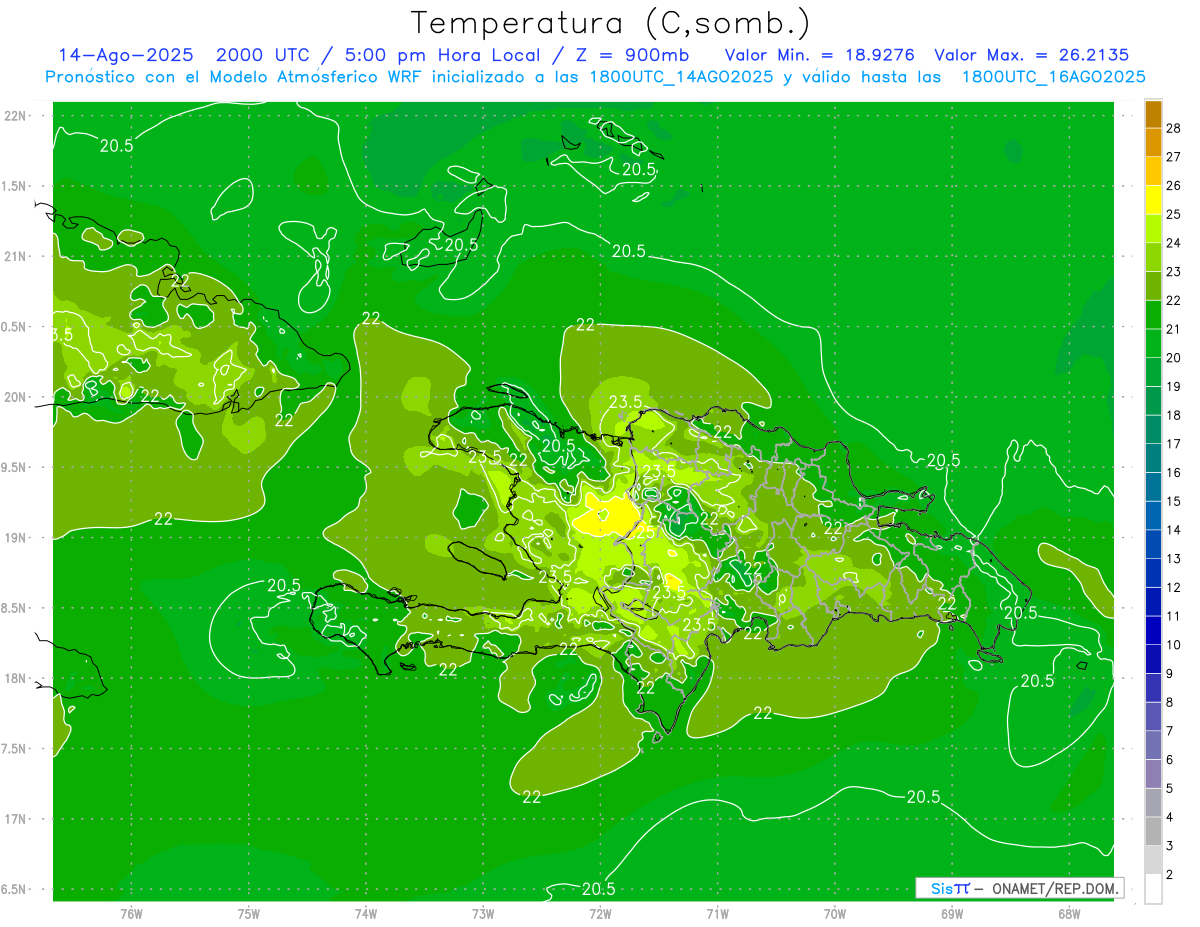The width and height of the screenshot is (1200, 927).
Task: Click the "76W" longitude axis label
Action: click(131, 913)
